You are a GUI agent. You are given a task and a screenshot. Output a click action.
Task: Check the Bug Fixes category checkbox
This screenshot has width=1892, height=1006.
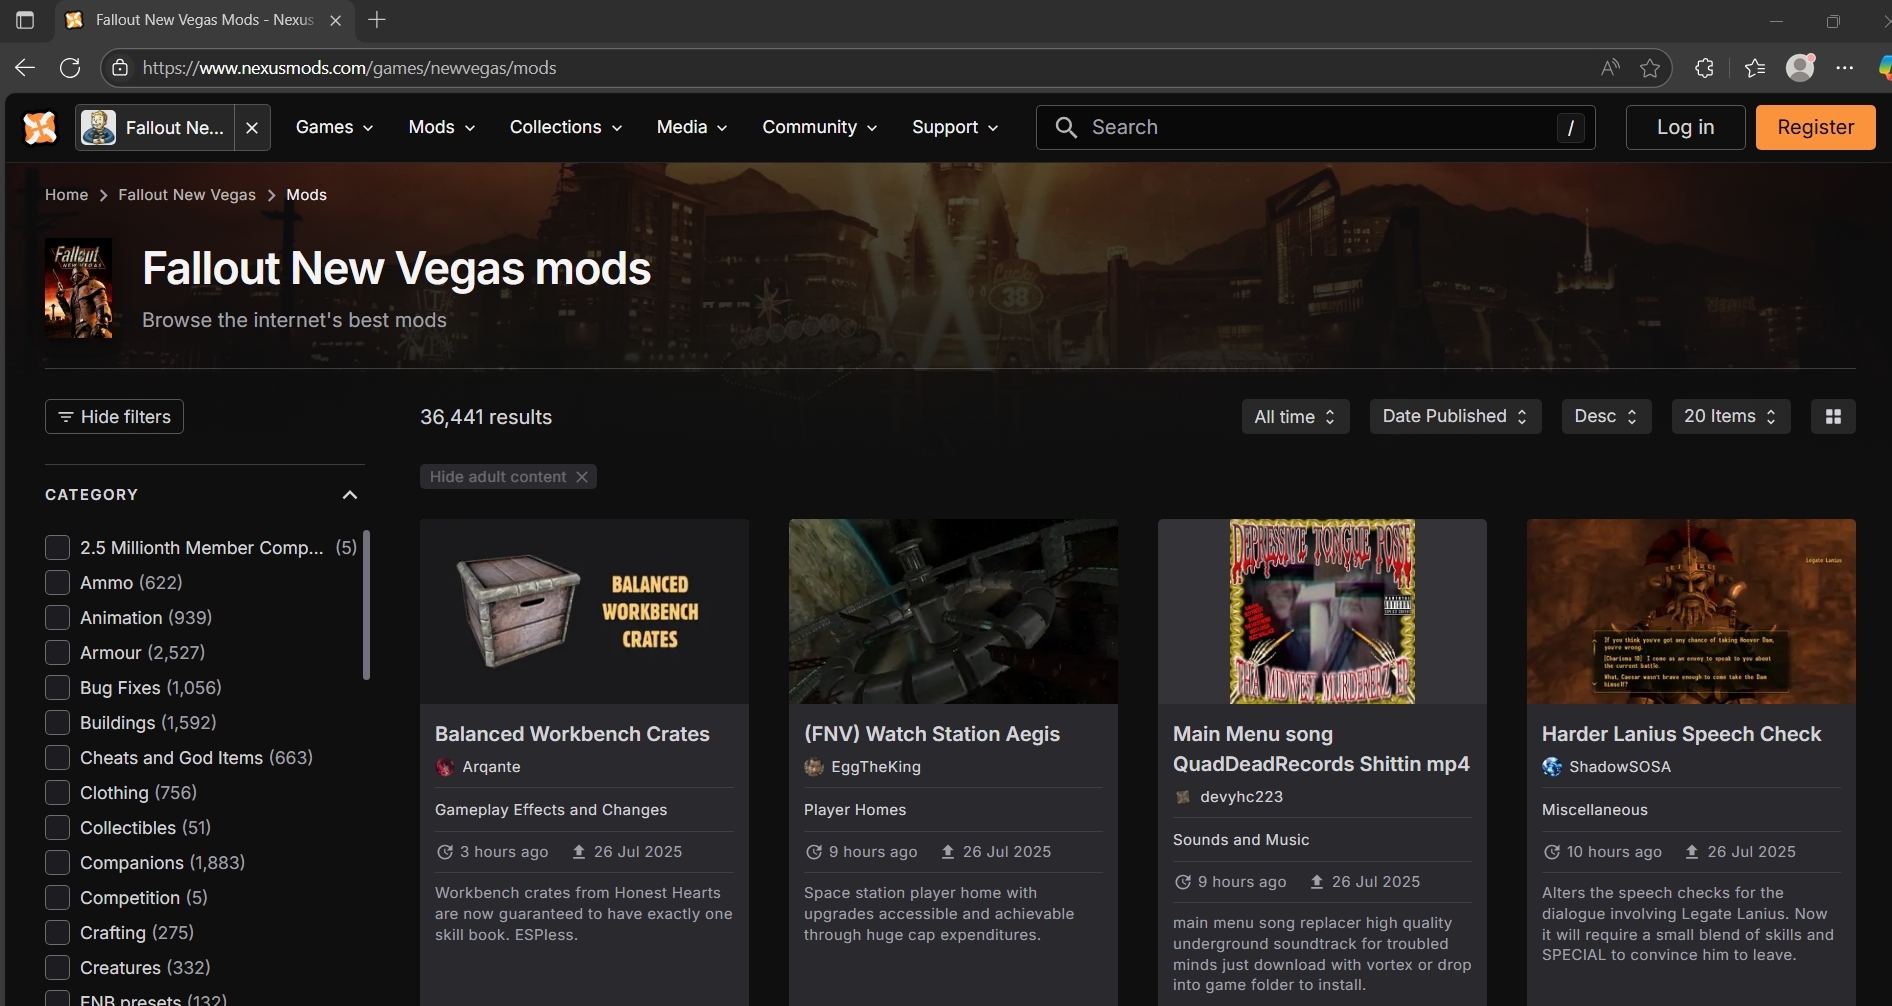(57, 688)
